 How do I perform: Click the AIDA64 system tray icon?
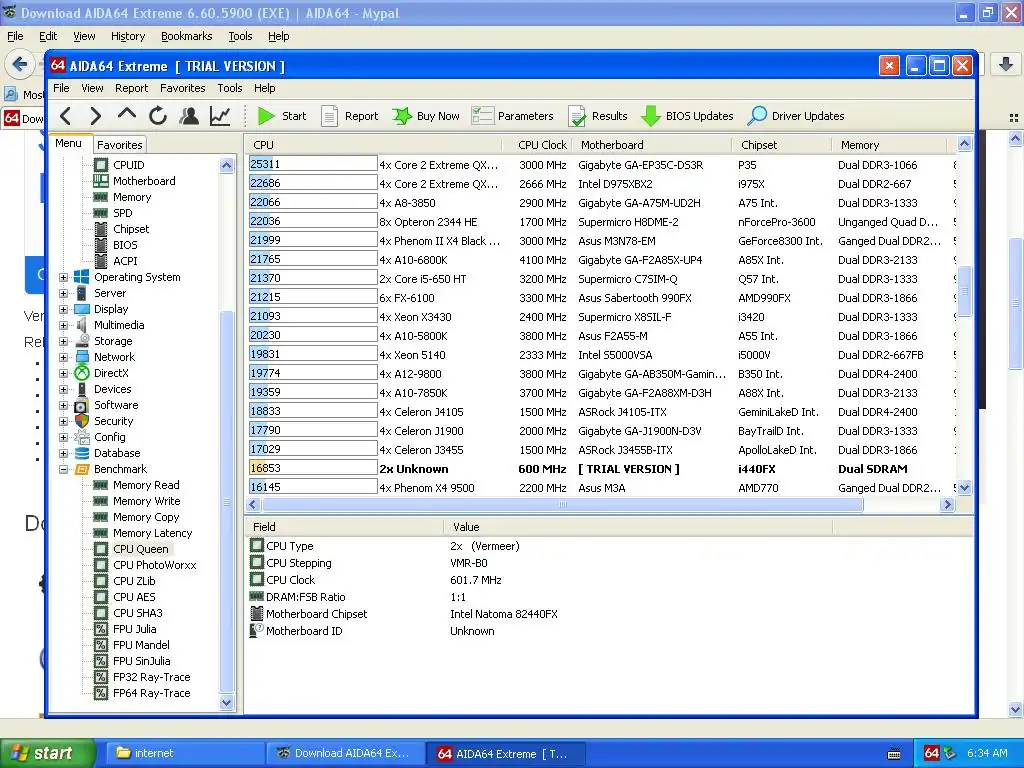pyautogui.click(x=932, y=753)
